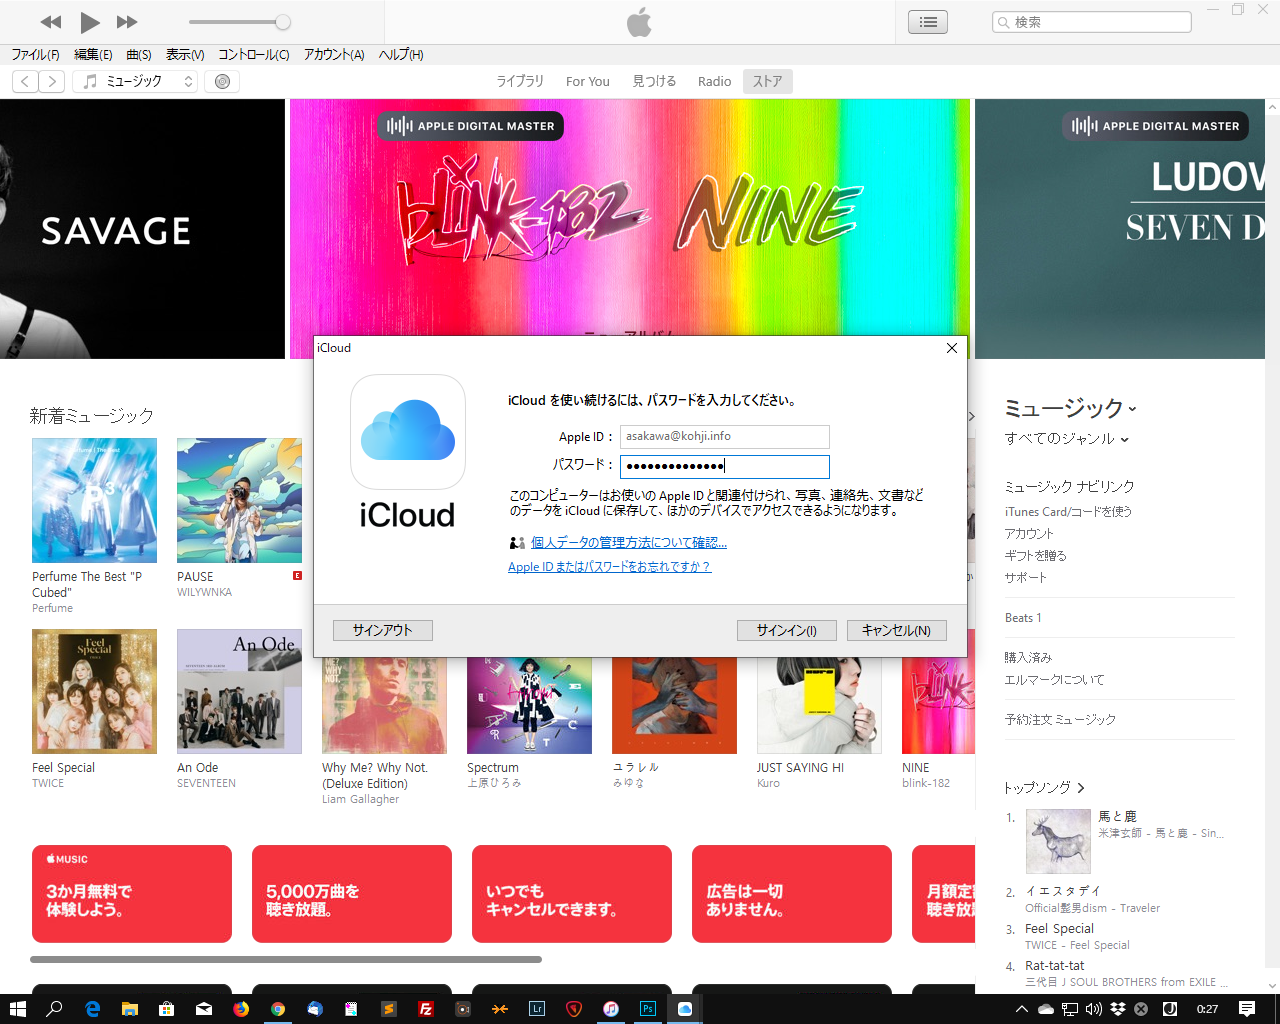This screenshot has height=1024, width=1280.
Task: Open the ファイル(F) menu
Action: click(35, 55)
